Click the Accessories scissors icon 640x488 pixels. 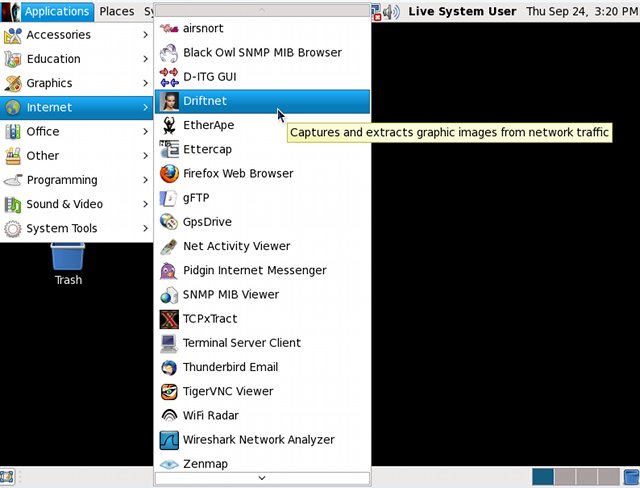pyautogui.click(x=13, y=35)
